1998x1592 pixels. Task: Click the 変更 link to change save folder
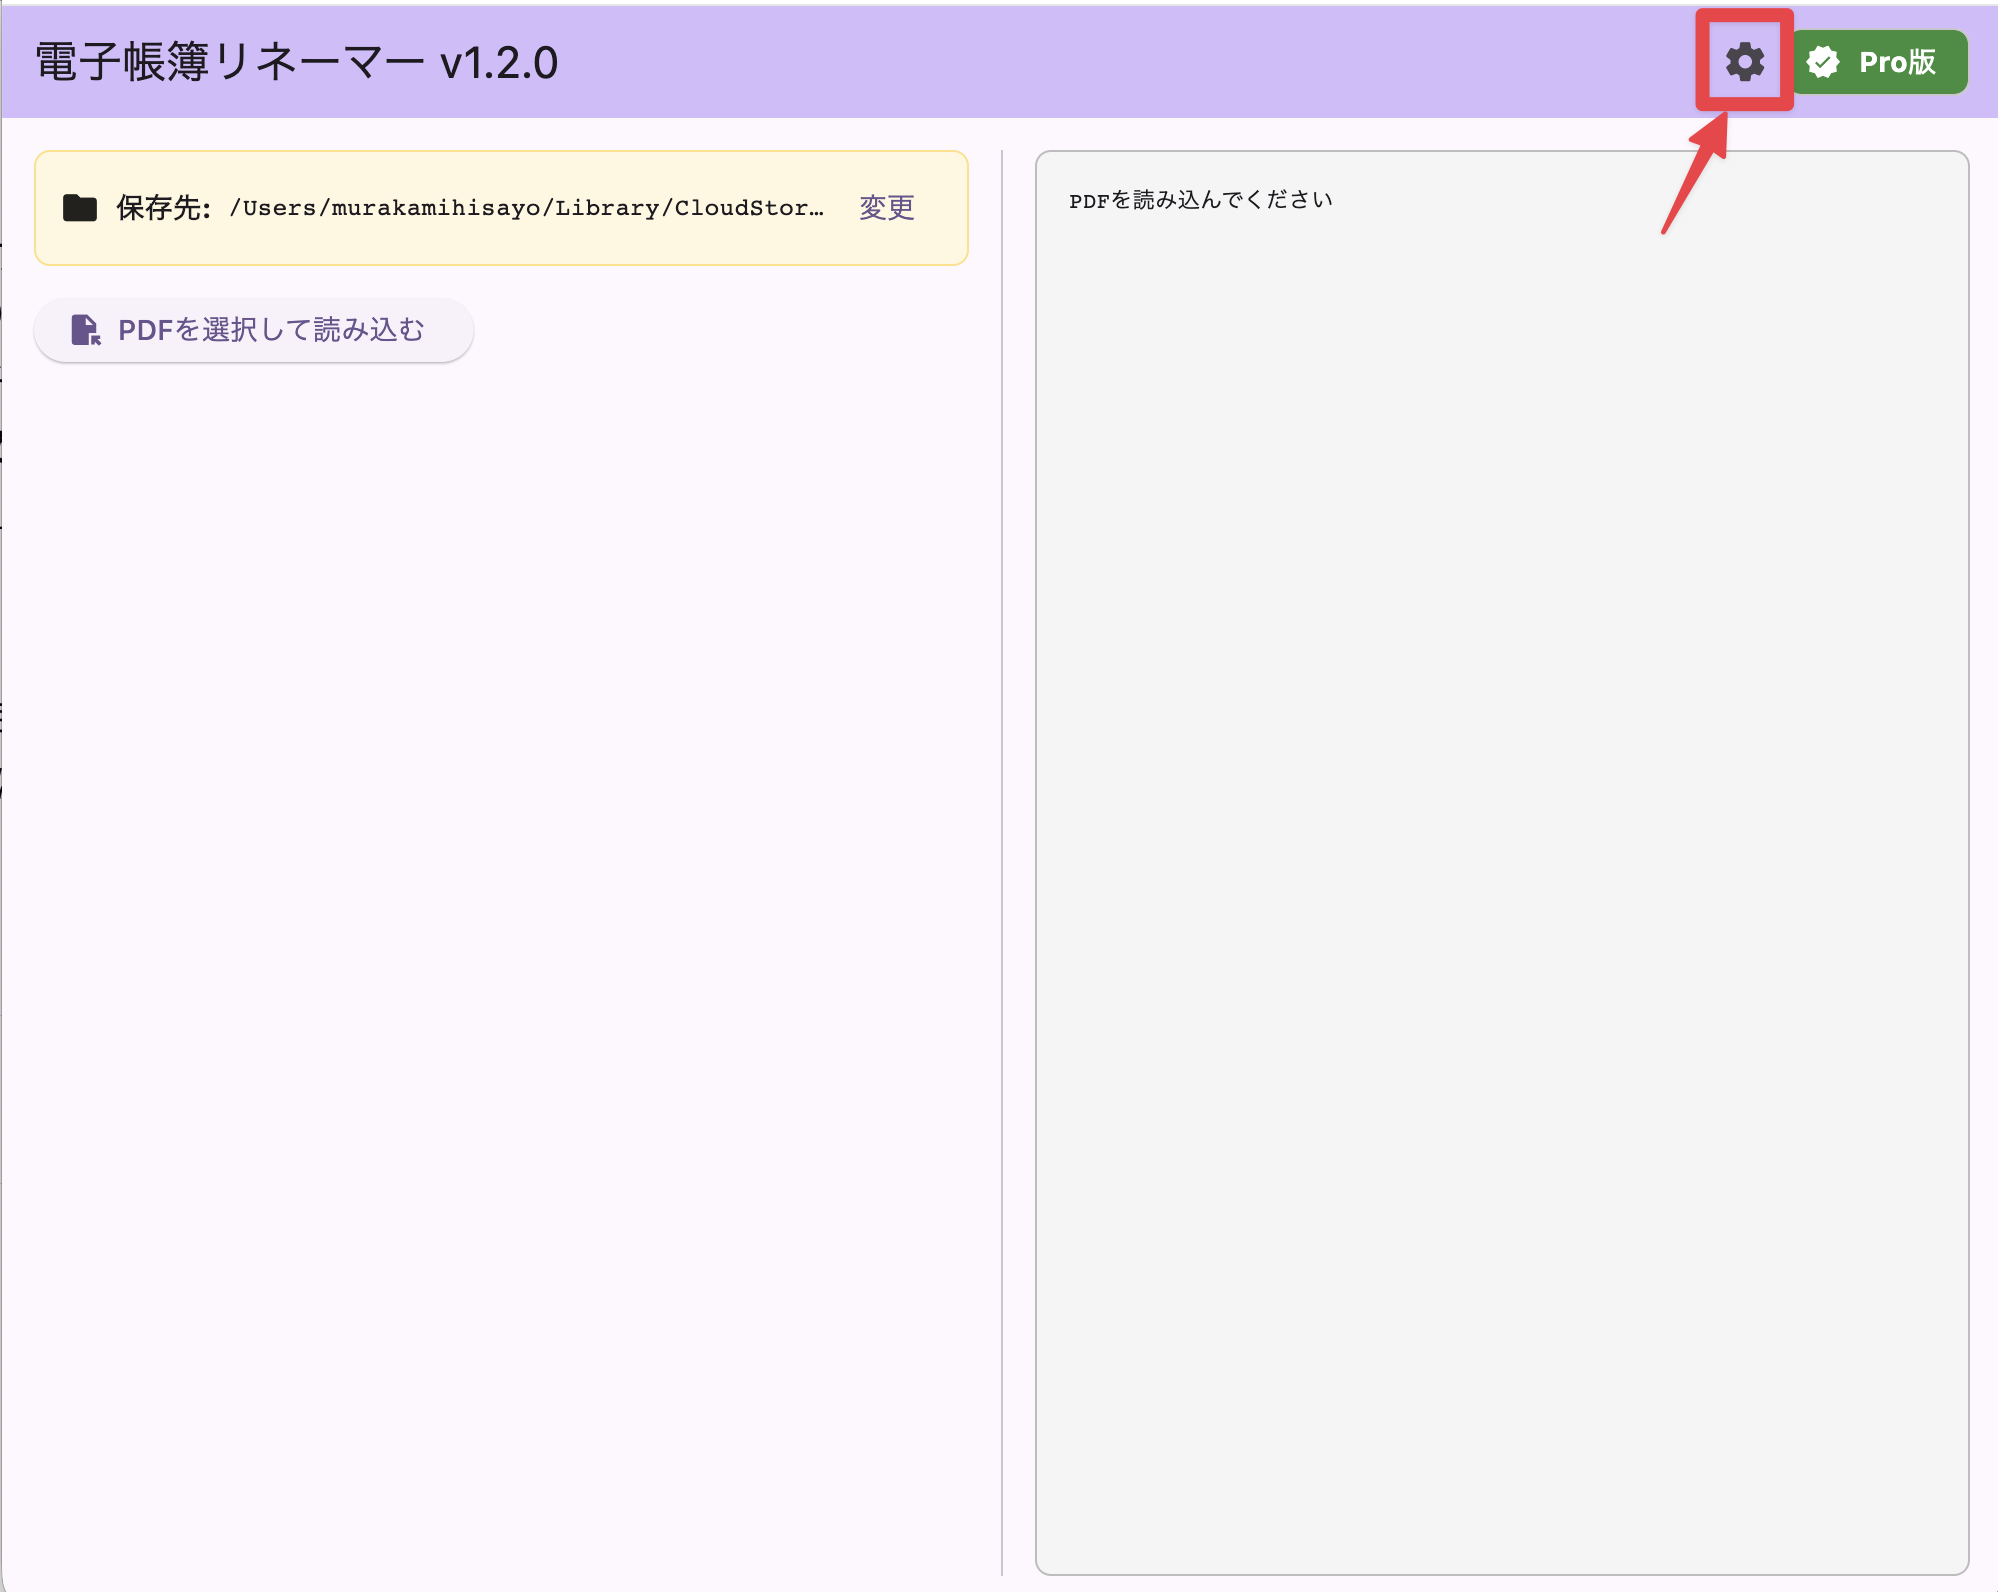887,207
